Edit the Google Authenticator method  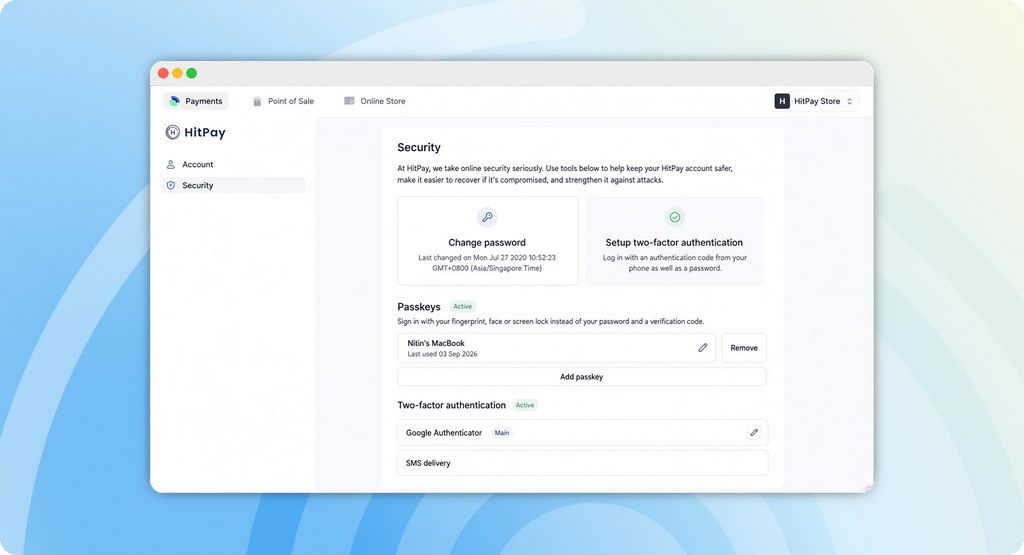(x=754, y=432)
